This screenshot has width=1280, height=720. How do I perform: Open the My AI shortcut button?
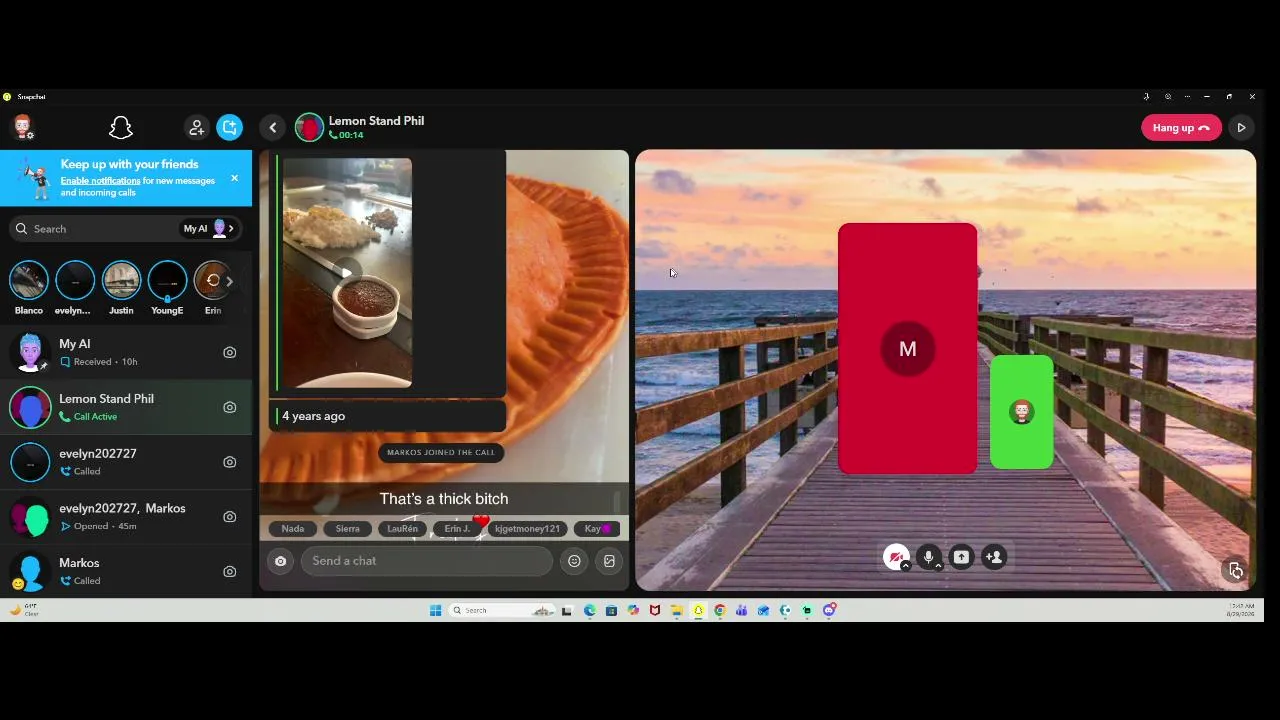(x=209, y=229)
